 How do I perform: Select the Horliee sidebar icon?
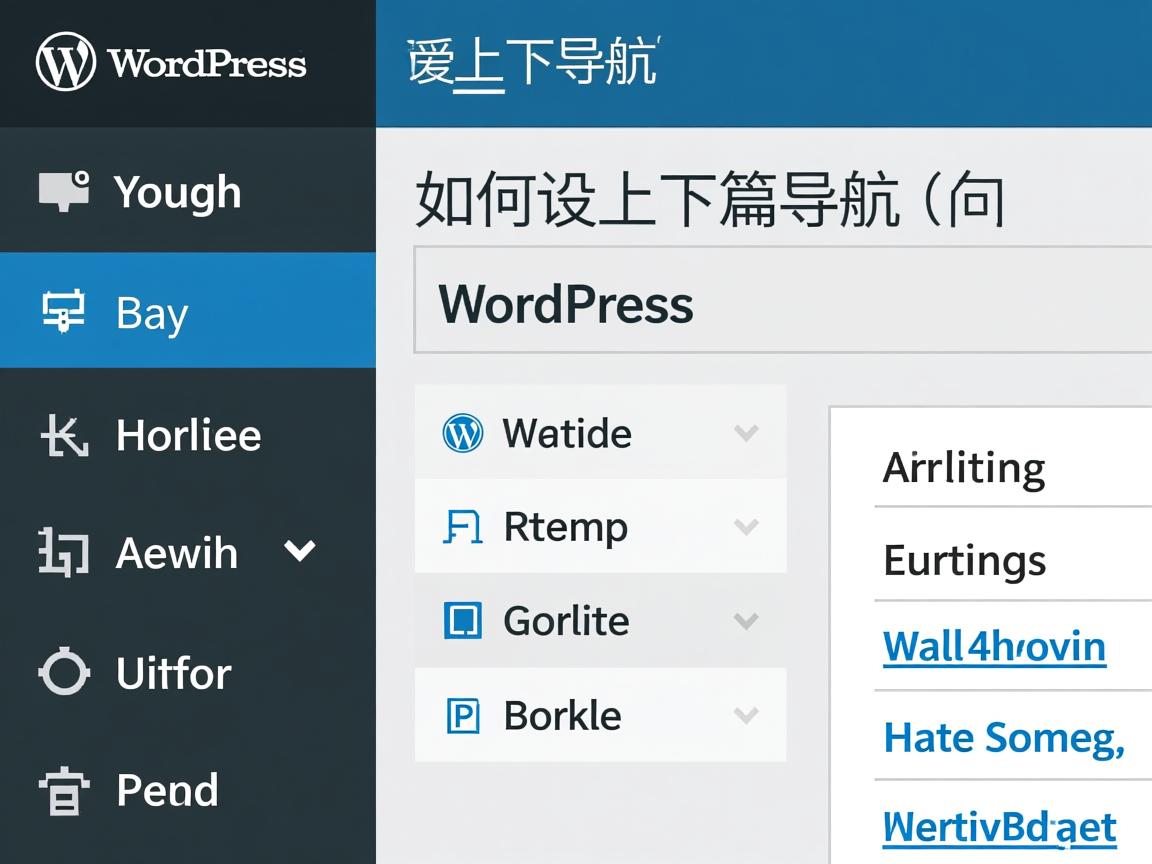click(x=63, y=434)
